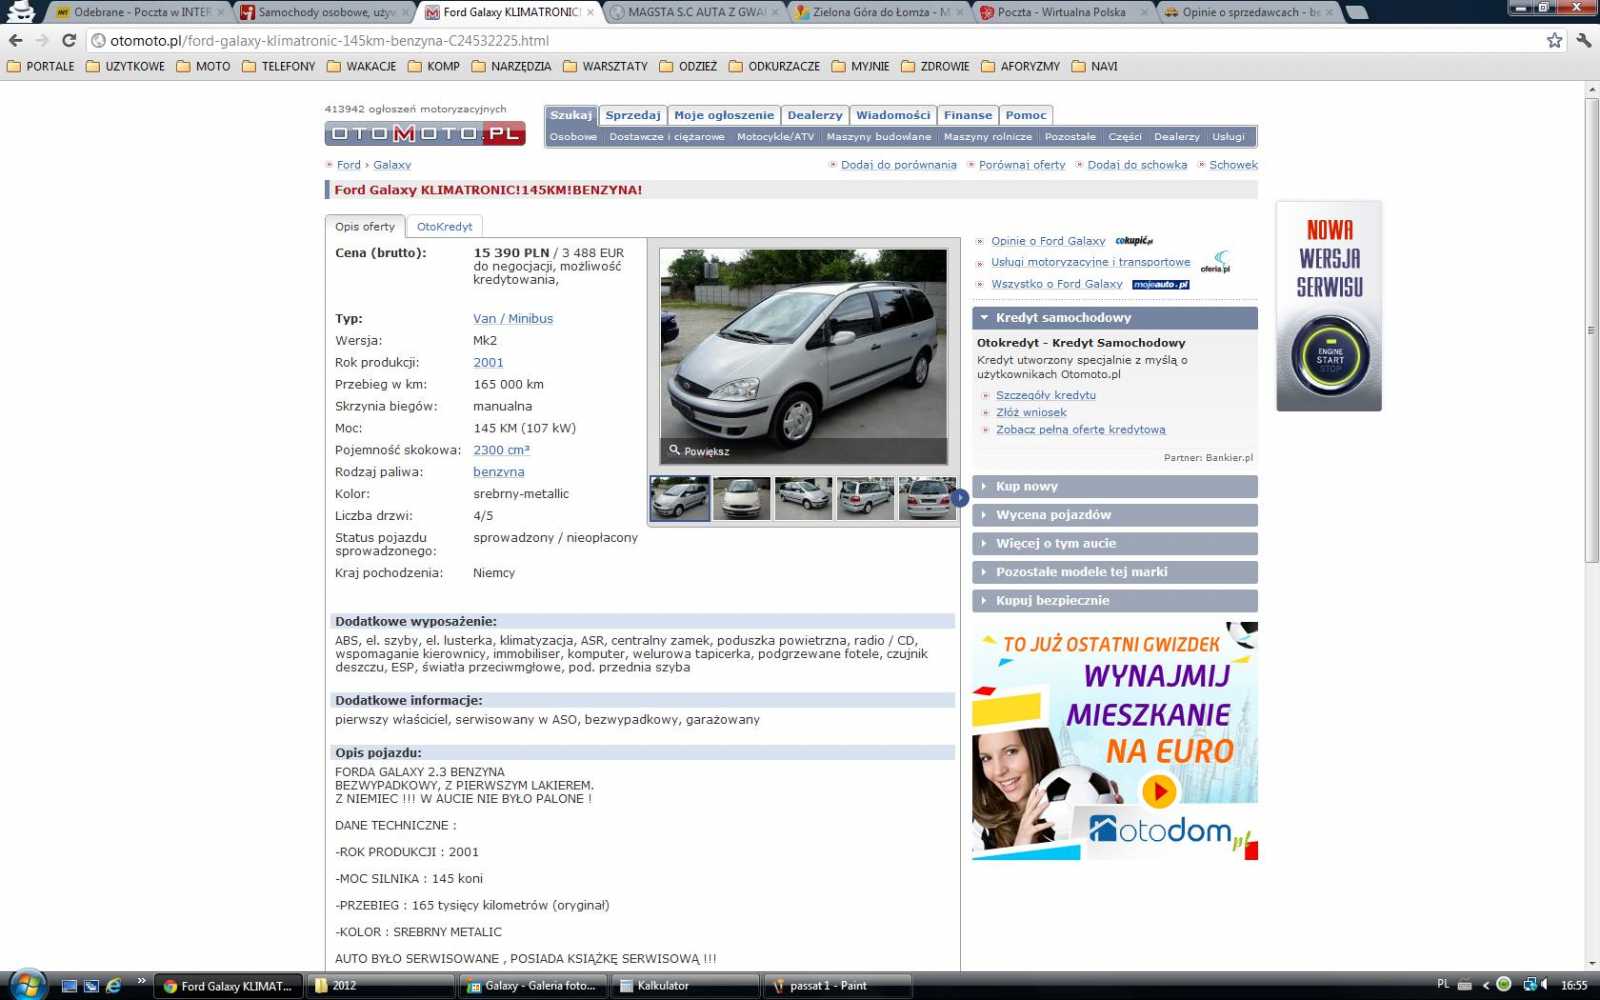Open new browser tab

click(1356, 12)
